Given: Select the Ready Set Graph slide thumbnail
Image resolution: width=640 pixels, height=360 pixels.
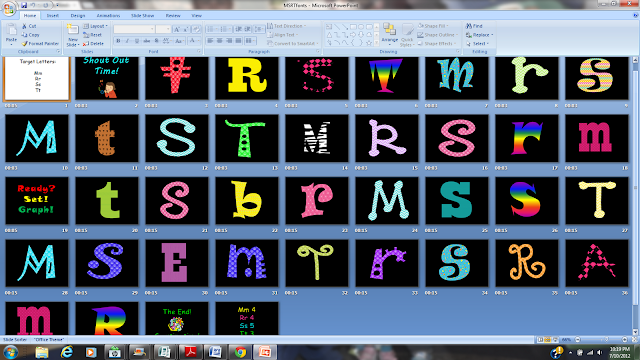Looking at the screenshot, I should 37,200.
